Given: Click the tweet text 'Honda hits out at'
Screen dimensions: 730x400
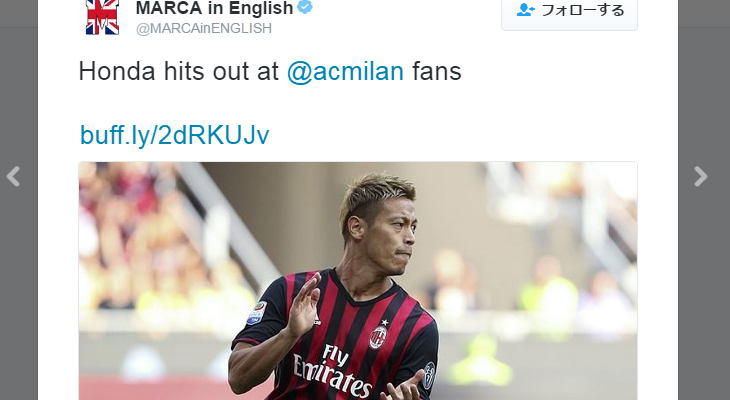Looking at the screenshot, I should 178,71.
